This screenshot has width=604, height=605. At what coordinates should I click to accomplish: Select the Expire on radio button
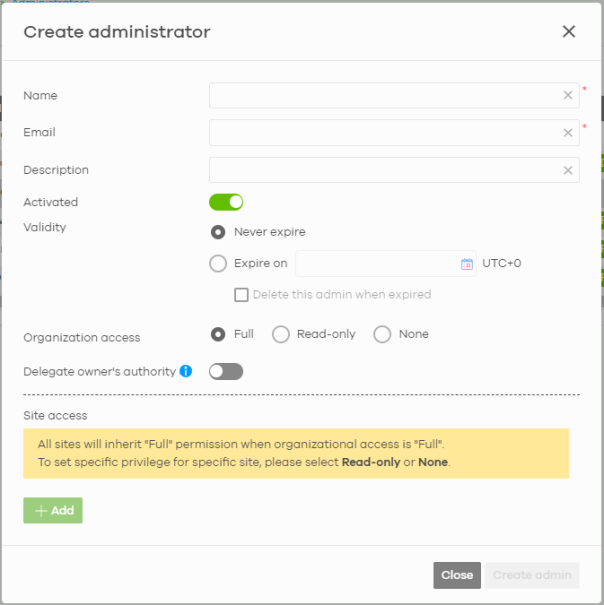(x=218, y=264)
